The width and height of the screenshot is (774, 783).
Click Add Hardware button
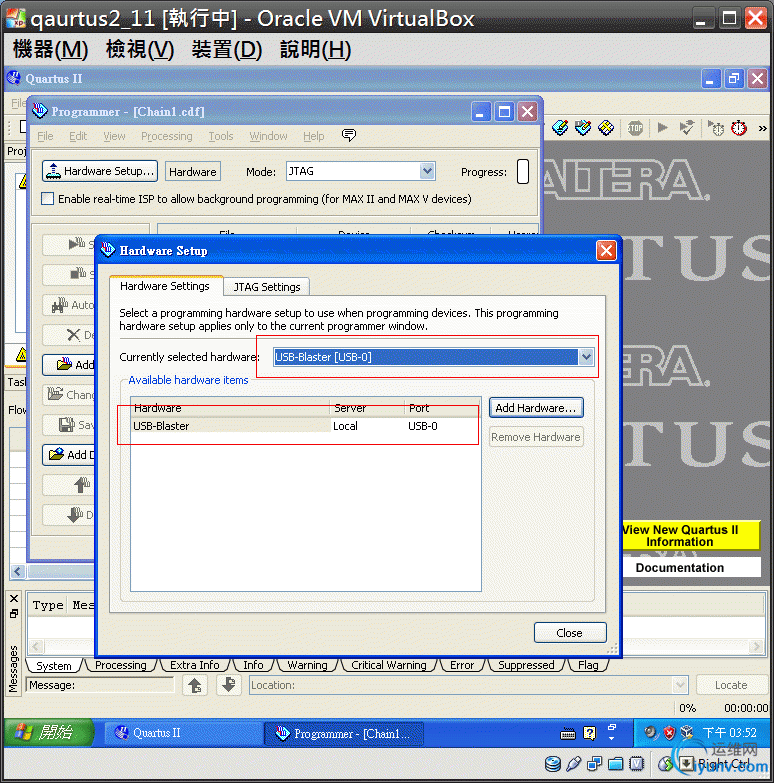point(536,408)
